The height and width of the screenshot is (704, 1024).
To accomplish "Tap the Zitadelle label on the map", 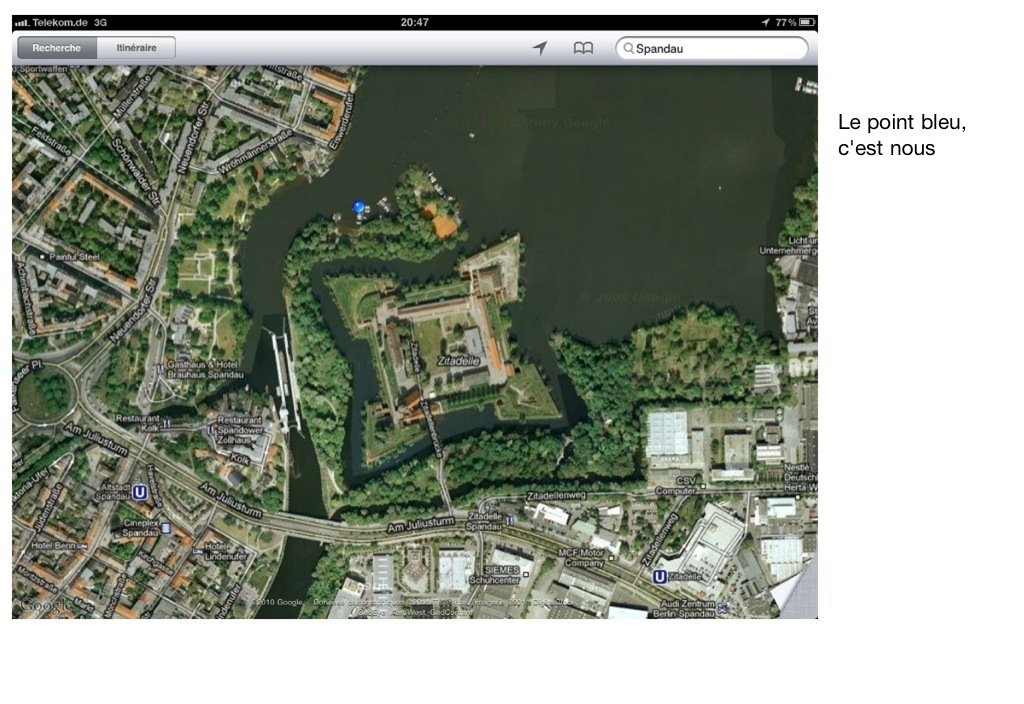I will coord(459,359).
